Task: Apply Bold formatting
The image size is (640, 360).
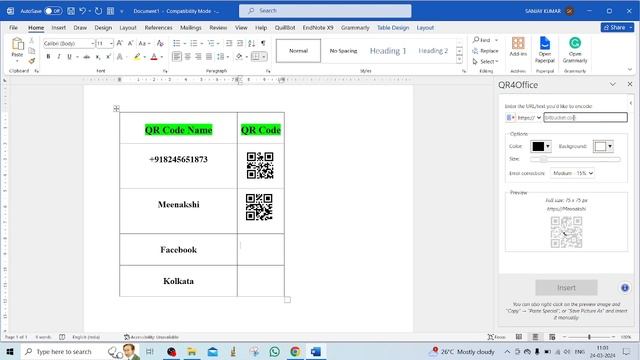Action: (48, 57)
